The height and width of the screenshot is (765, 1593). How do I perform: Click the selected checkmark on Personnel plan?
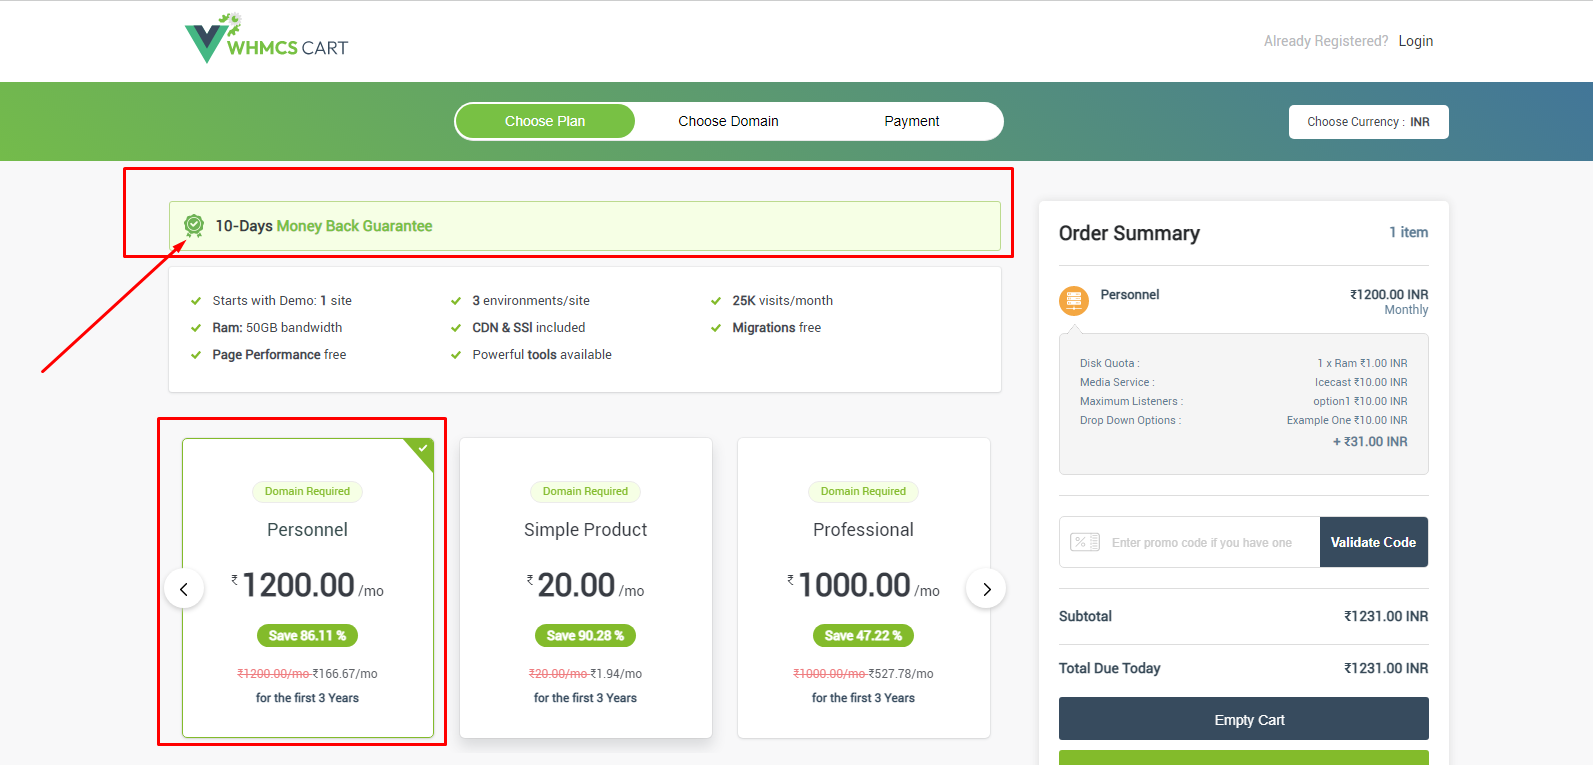423,448
